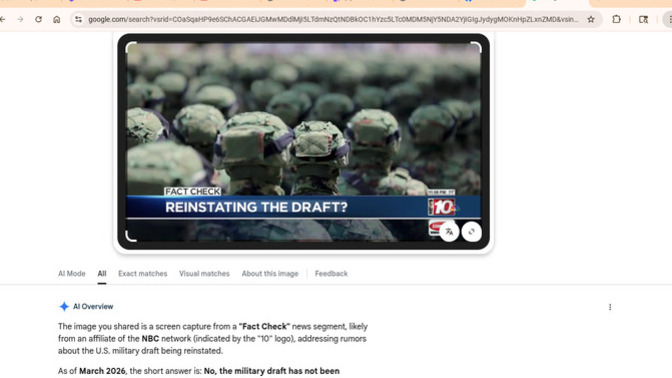The image size is (672, 378).
Task: Click the google.com address bar URL
Action: coord(333,19)
